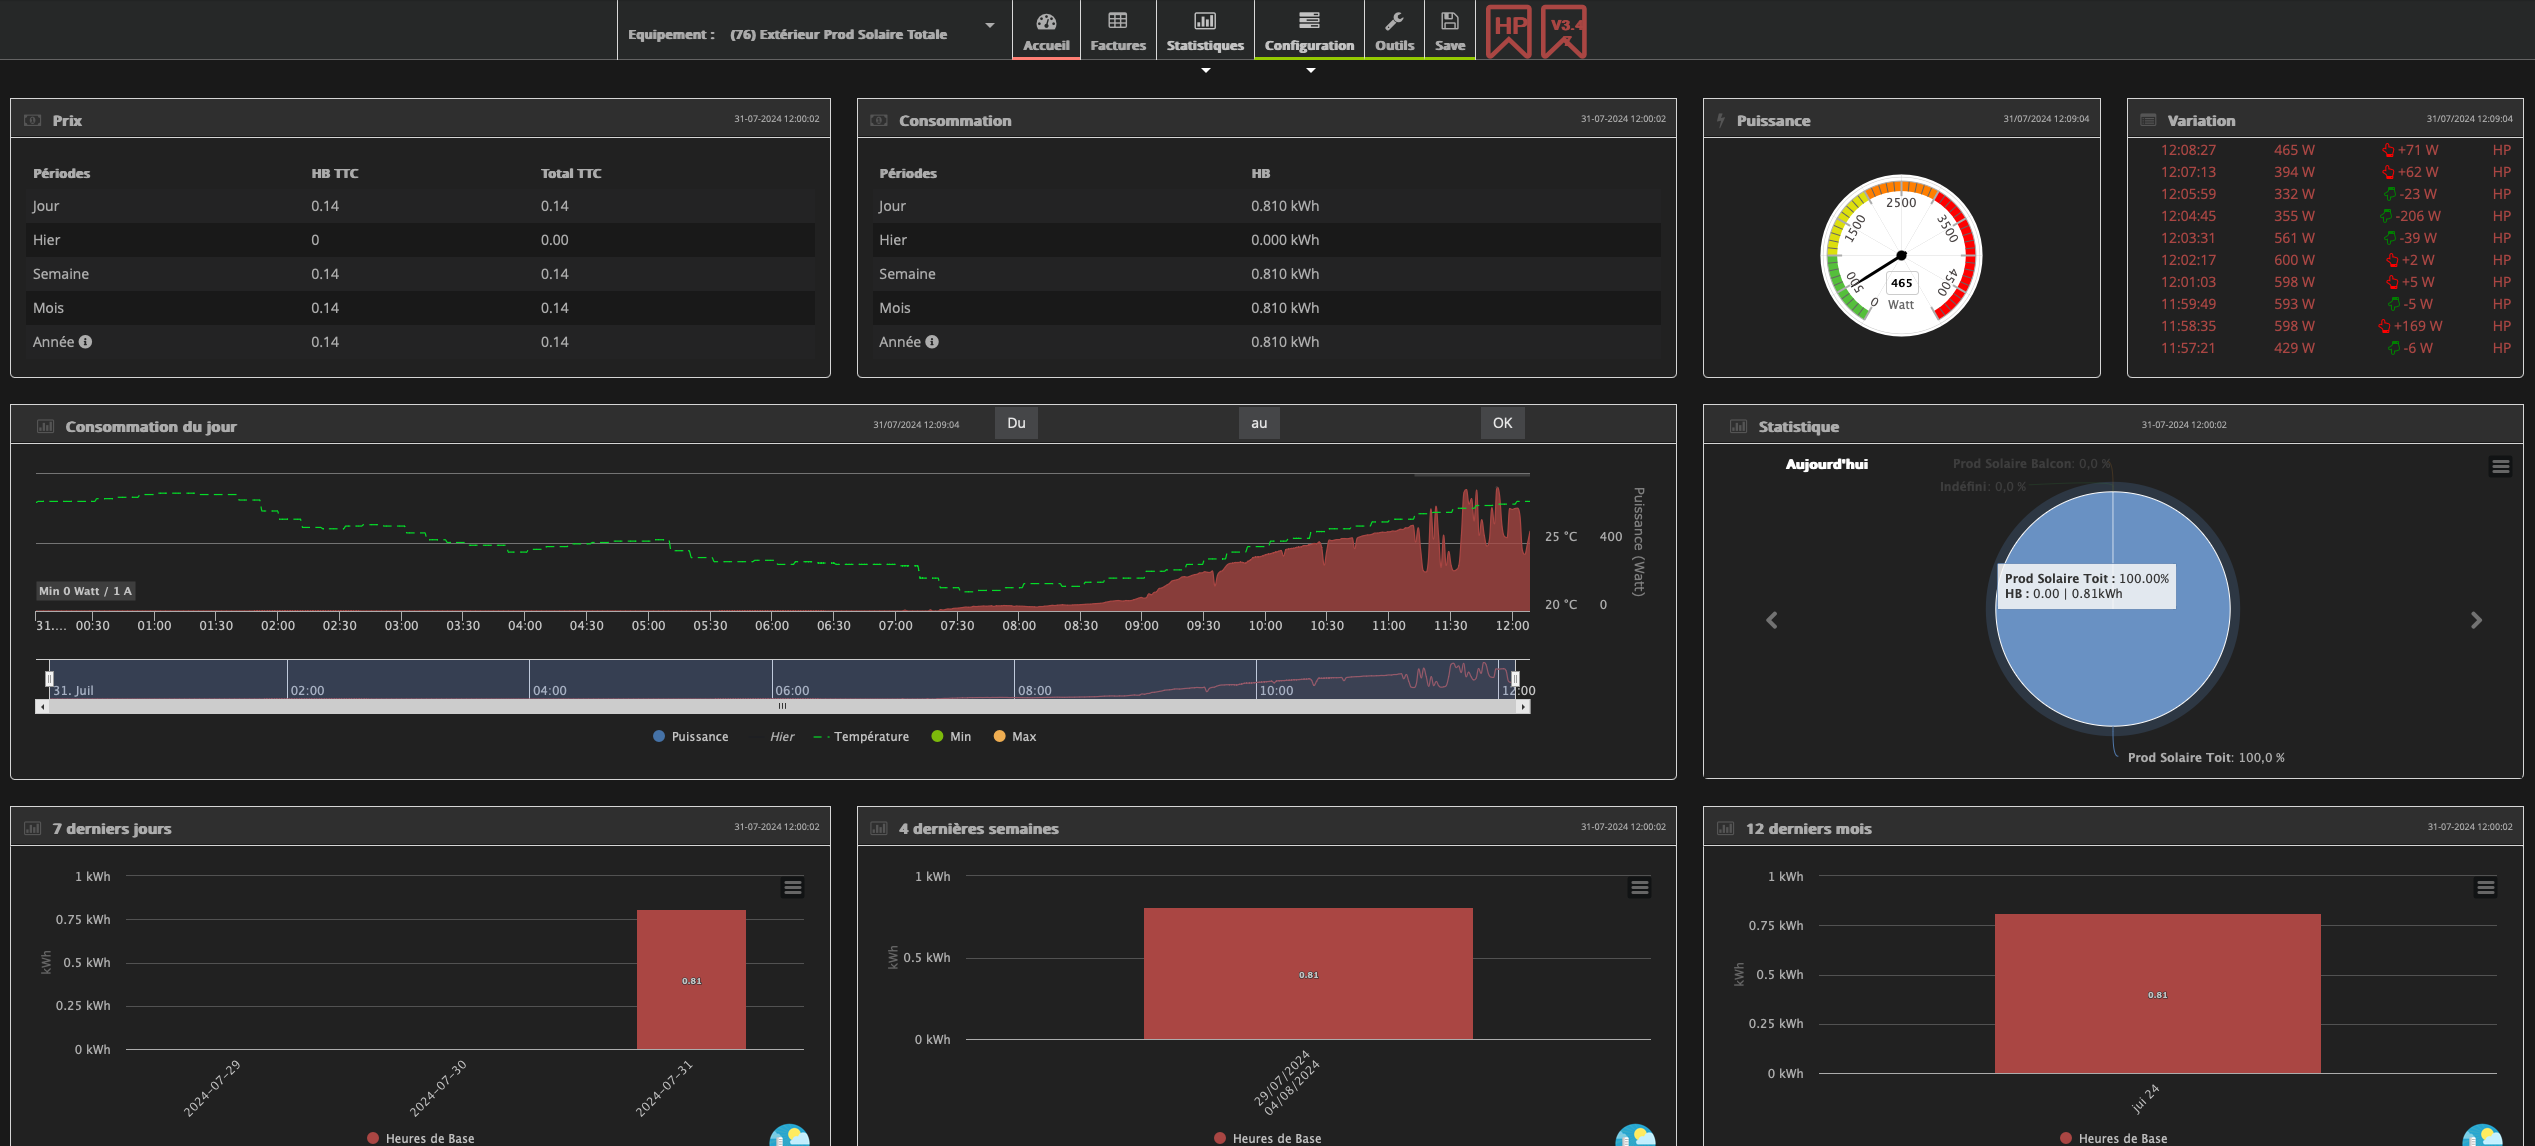Expand the Configuration menu
This screenshot has width=2535, height=1146.
1309,32
